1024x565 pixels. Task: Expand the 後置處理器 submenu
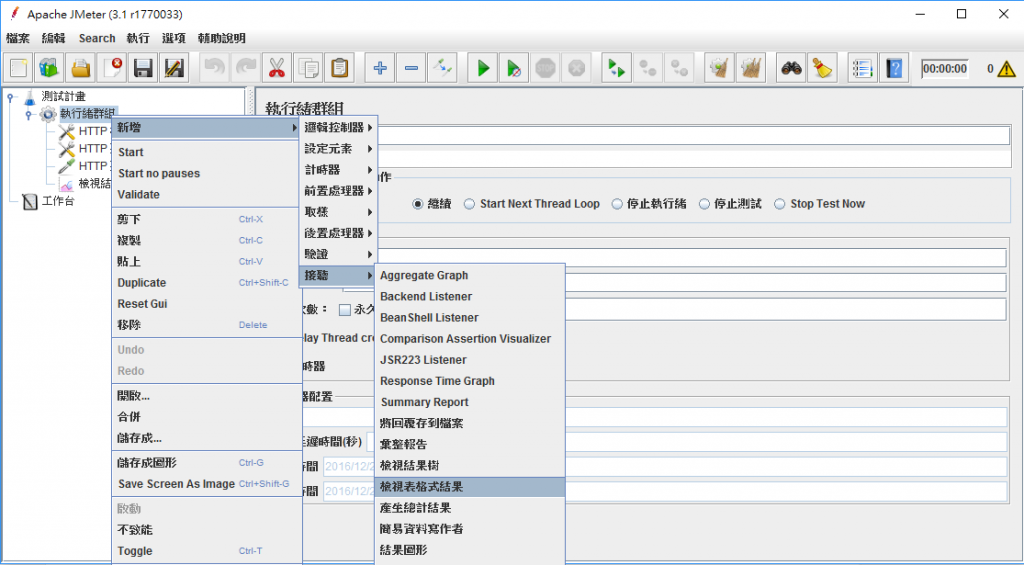338,233
